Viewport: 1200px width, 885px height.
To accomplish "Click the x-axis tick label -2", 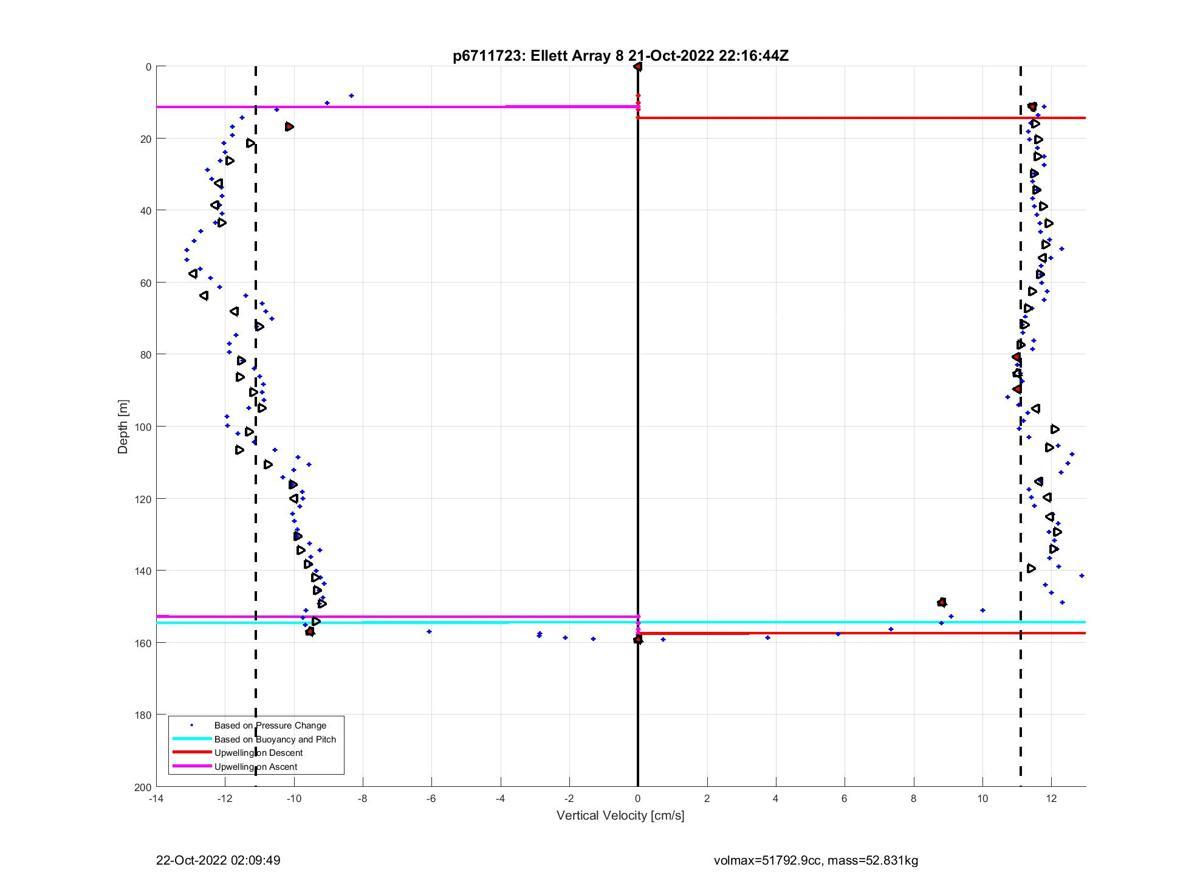I will click(569, 798).
